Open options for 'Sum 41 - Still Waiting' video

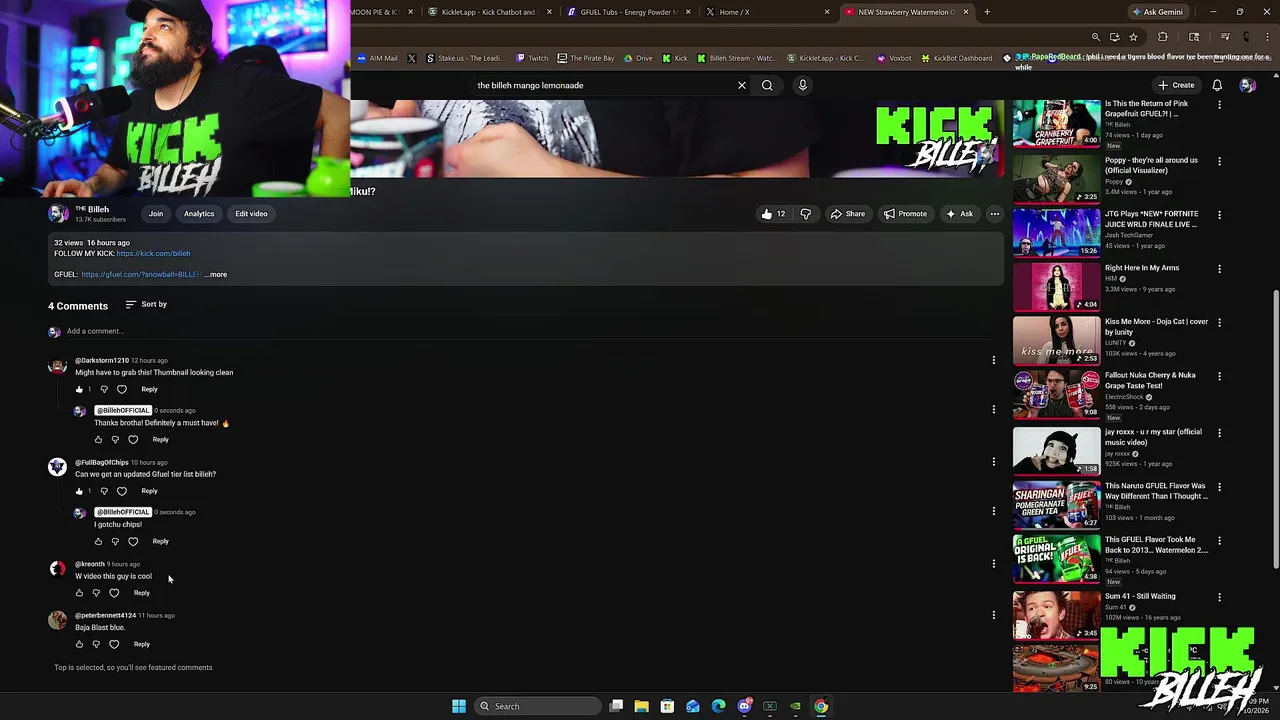1219,597
